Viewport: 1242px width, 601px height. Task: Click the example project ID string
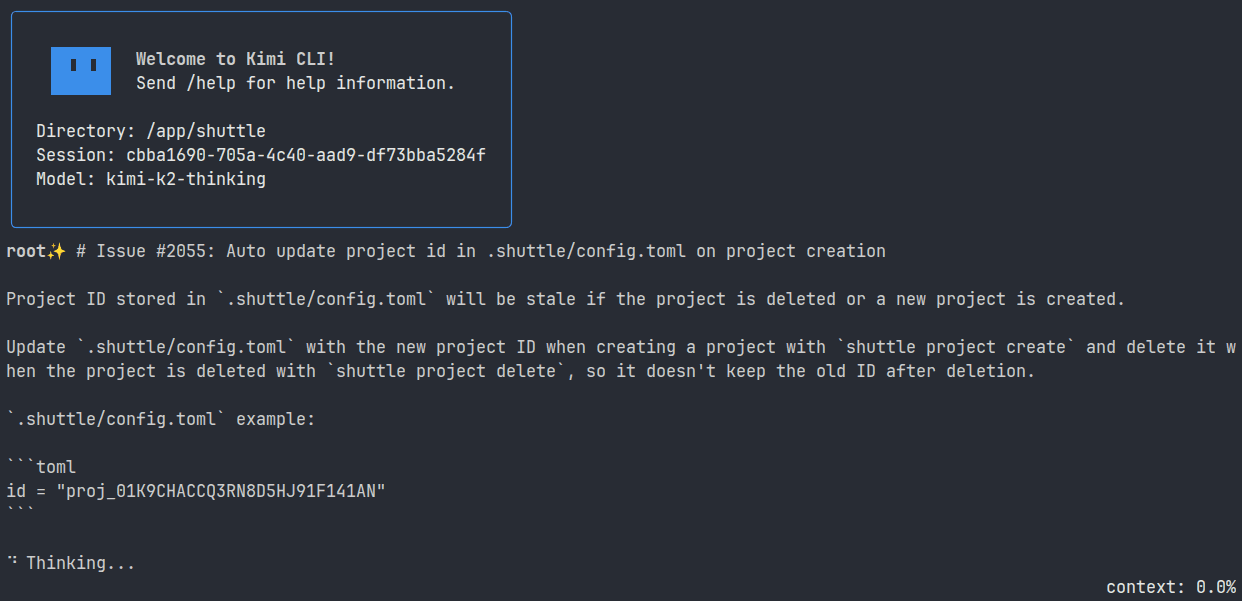221,491
